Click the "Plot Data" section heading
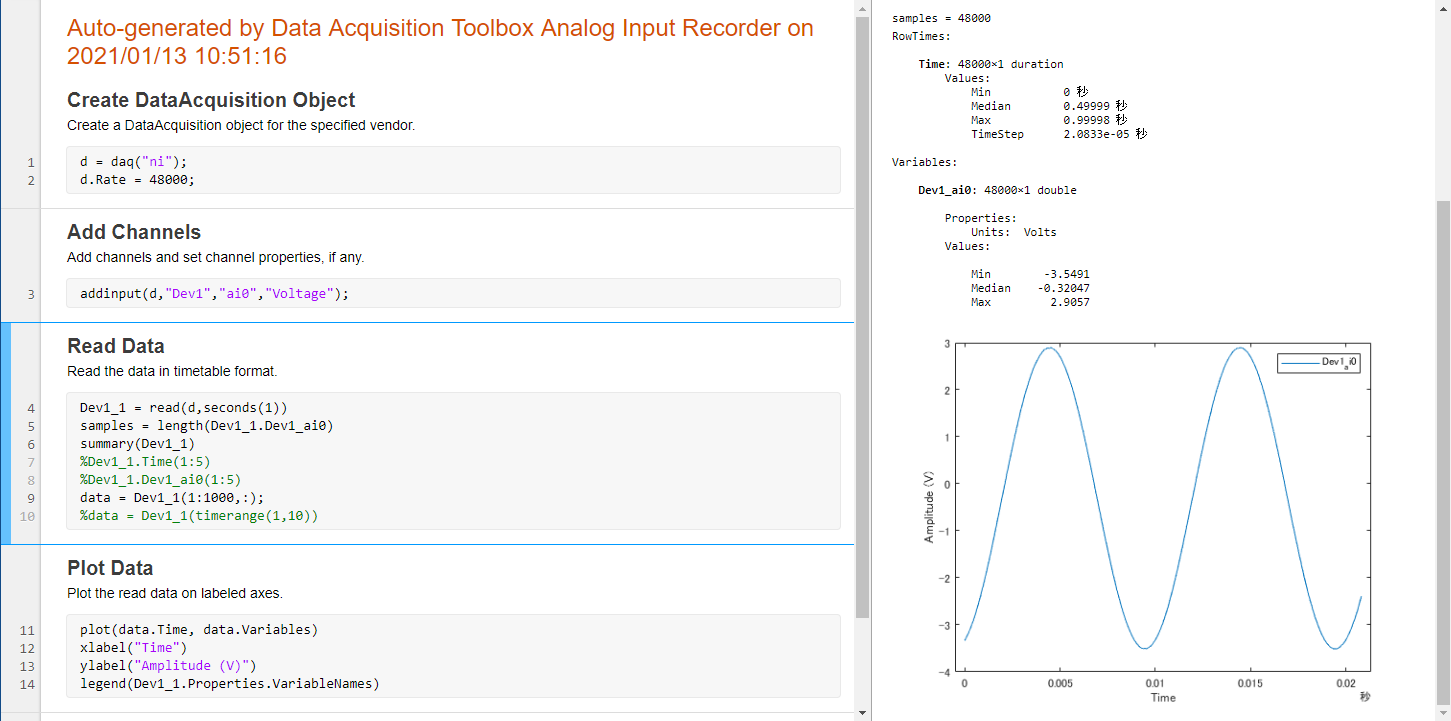 click(111, 567)
